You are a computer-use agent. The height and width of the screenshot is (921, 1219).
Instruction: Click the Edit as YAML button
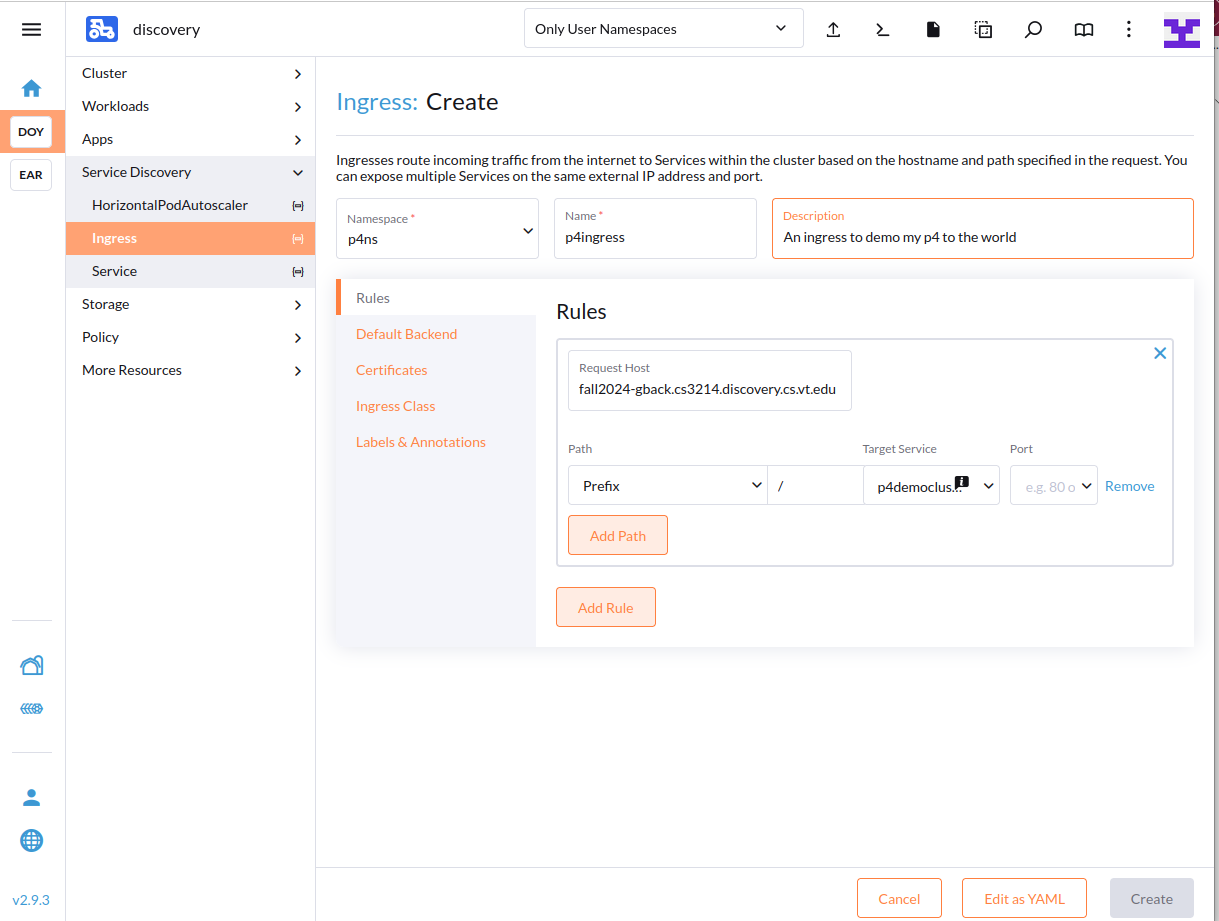click(x=1024, y=898)
